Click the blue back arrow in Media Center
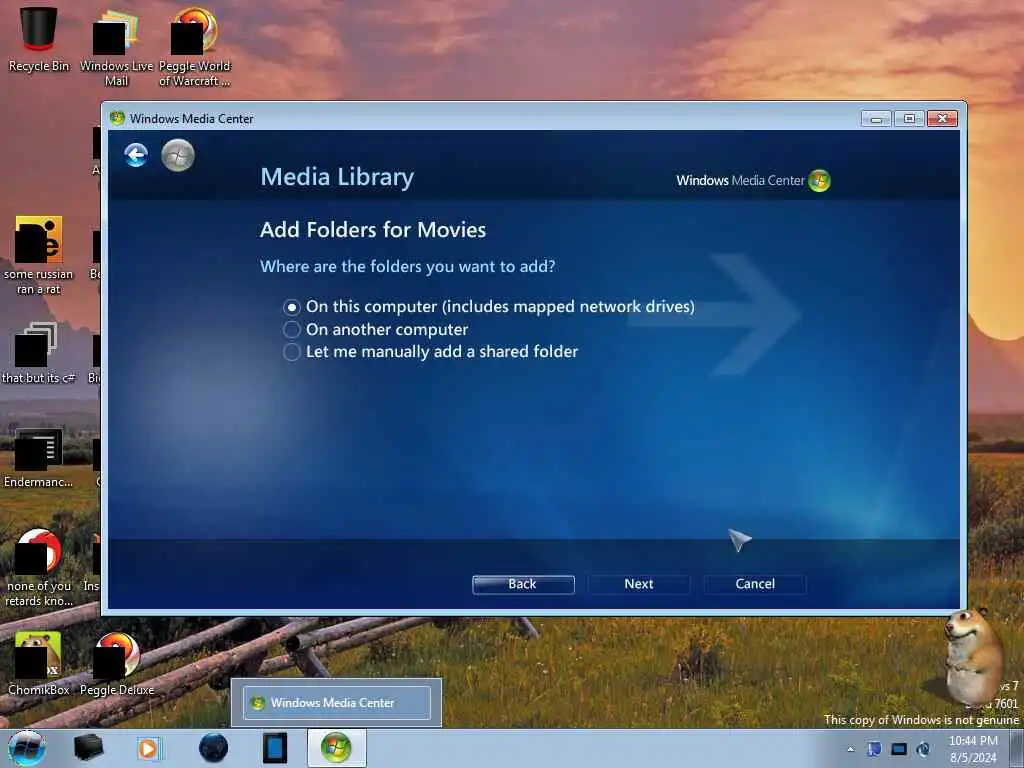This screenshot has width=1024, height=768. pyautogui.click(x=136, y=155)
